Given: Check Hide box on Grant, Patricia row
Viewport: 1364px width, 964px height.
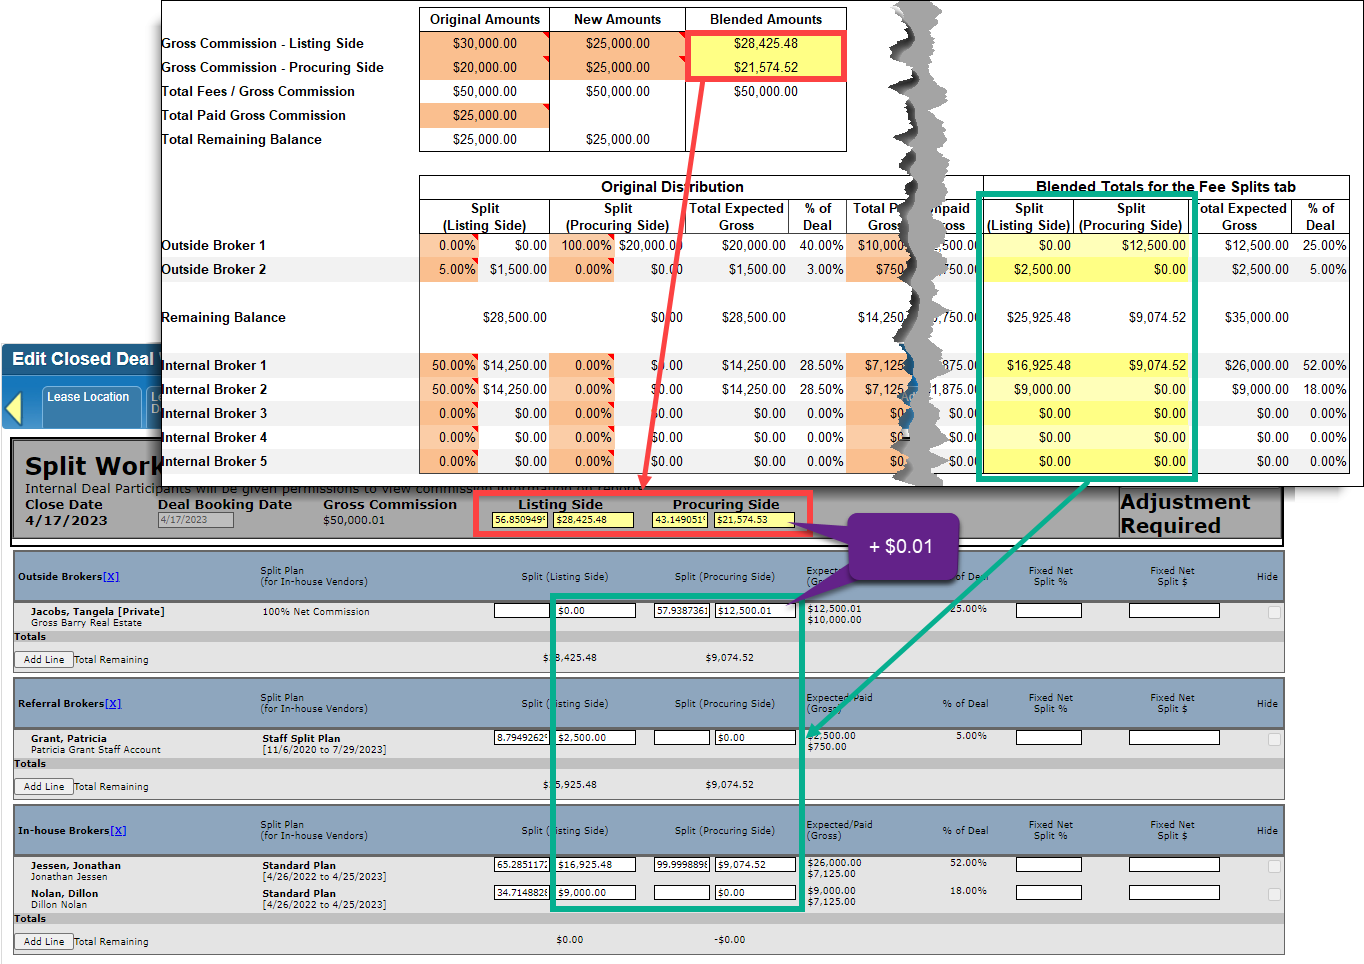Looking at the screenshot, I should [x=1274, y=739].
